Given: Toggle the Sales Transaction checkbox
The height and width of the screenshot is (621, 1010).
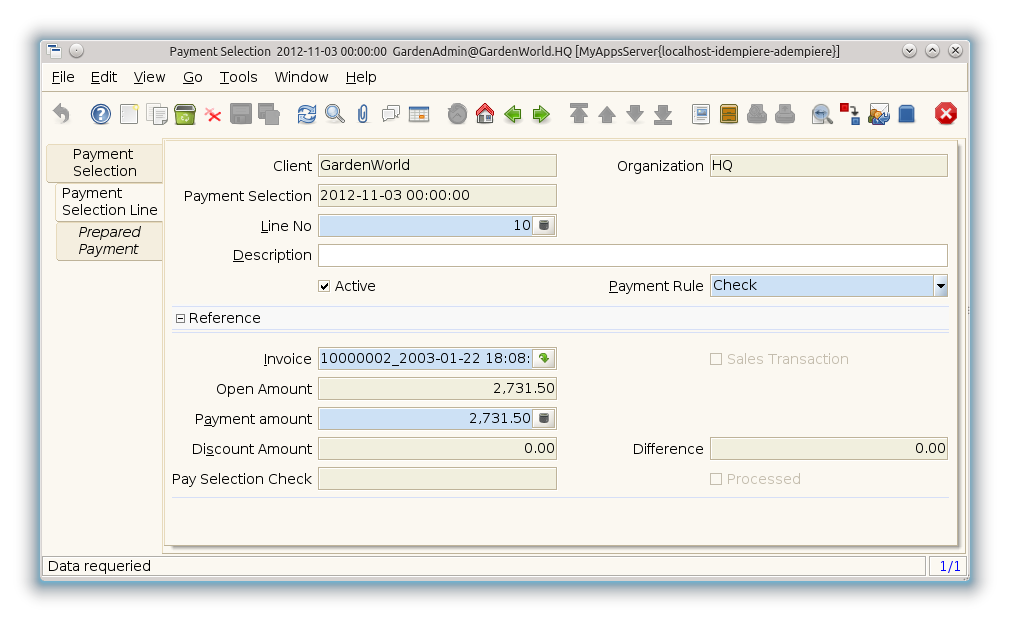Looking at the screenshot, I should click(x=716, y=359).
